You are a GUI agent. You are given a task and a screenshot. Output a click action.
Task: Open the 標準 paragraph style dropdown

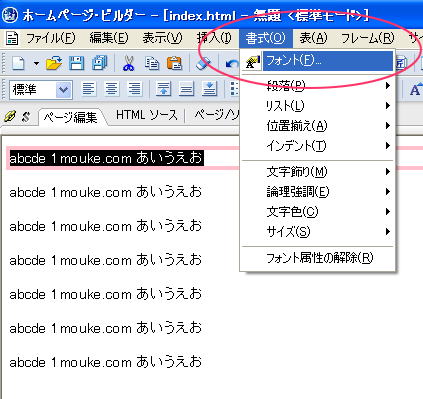coord(63,90)
